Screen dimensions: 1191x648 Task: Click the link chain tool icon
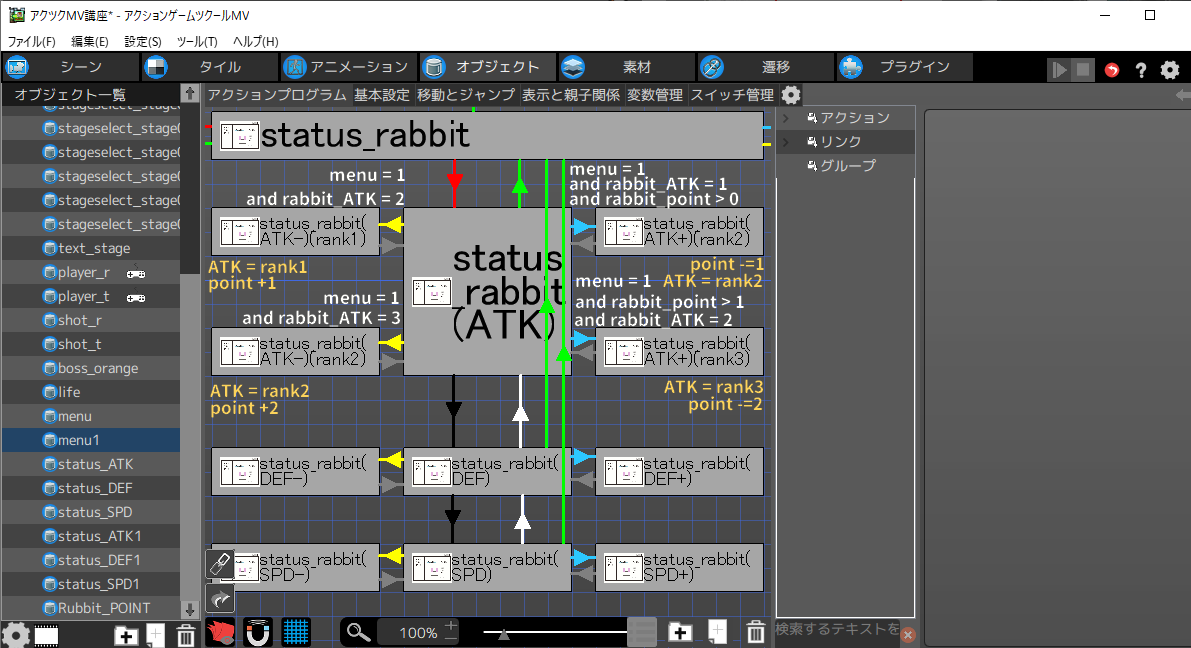click(220, 564)
